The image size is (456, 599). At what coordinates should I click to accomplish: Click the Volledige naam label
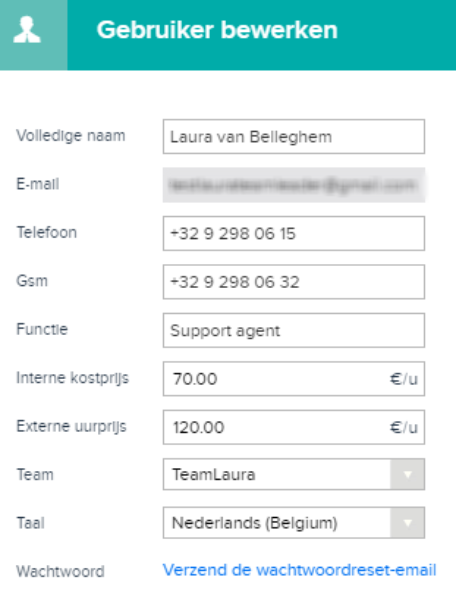pos(71,136)
